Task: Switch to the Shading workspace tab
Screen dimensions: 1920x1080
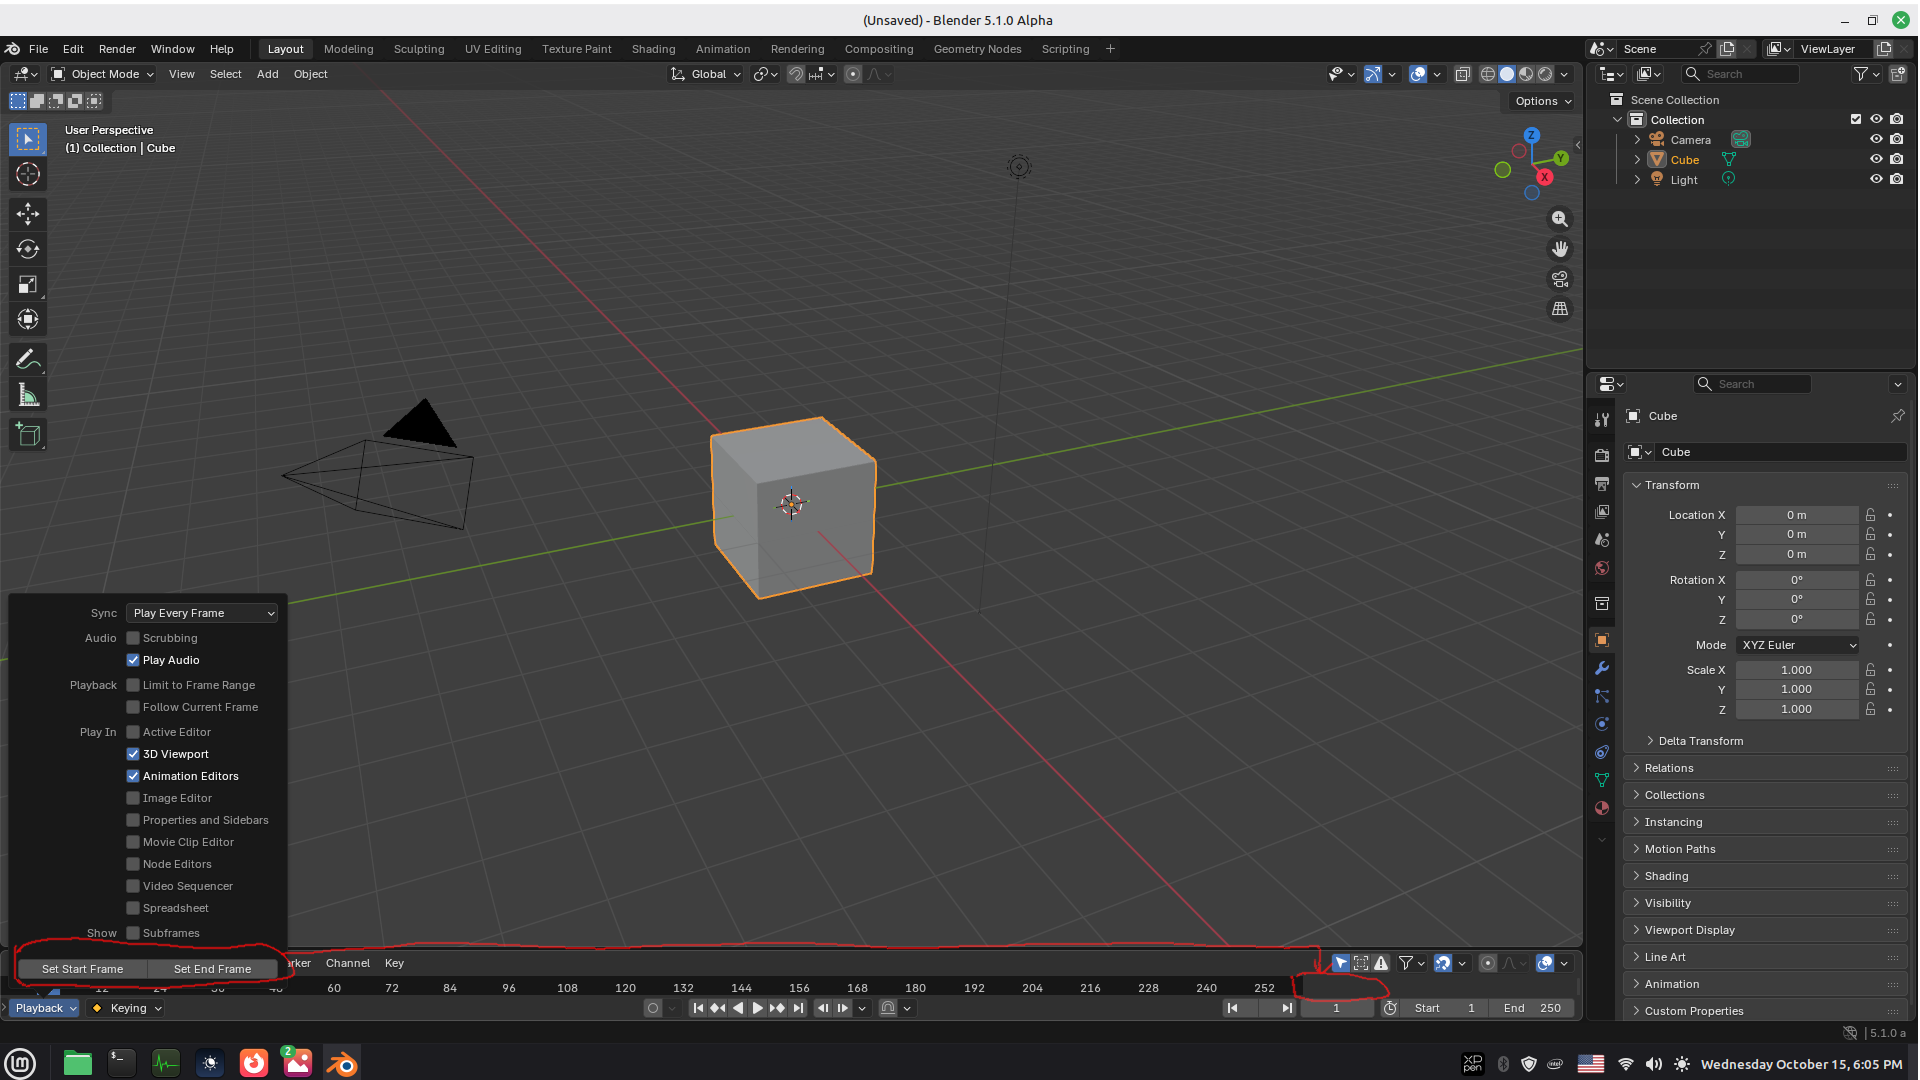Action: click(653, 49)
